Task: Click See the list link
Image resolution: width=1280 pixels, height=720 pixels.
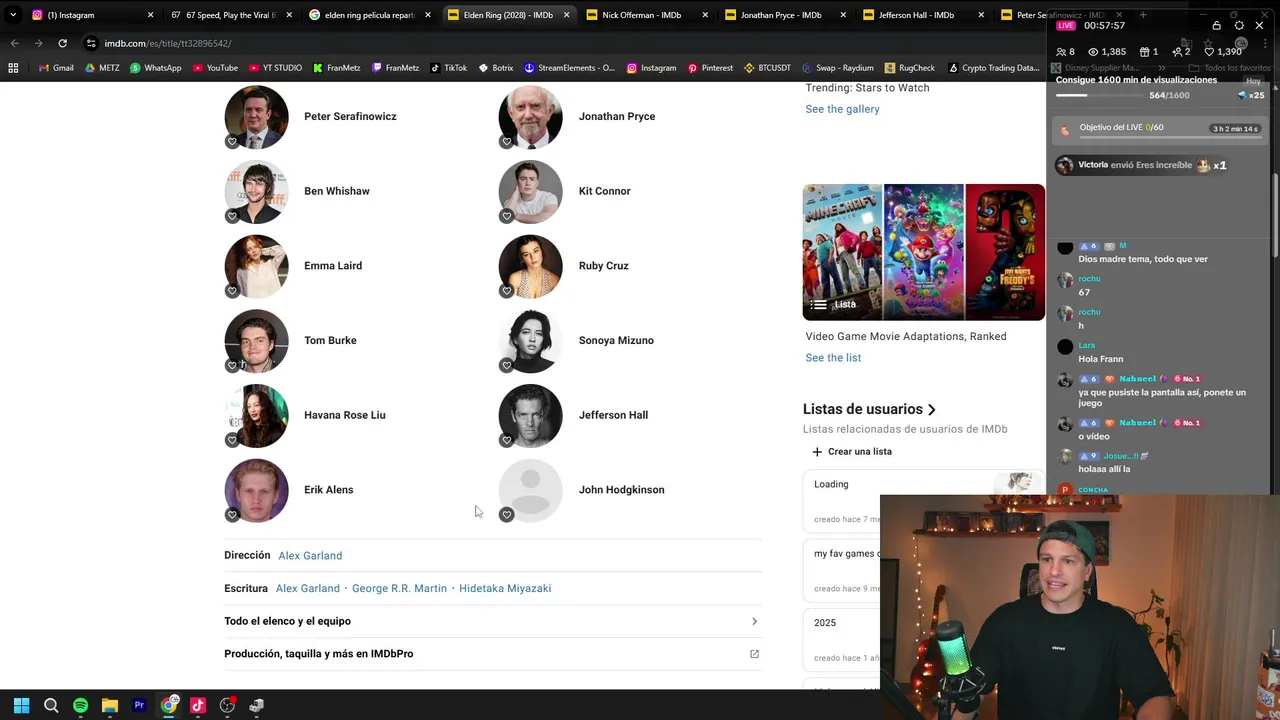Action: pos(833,358)
